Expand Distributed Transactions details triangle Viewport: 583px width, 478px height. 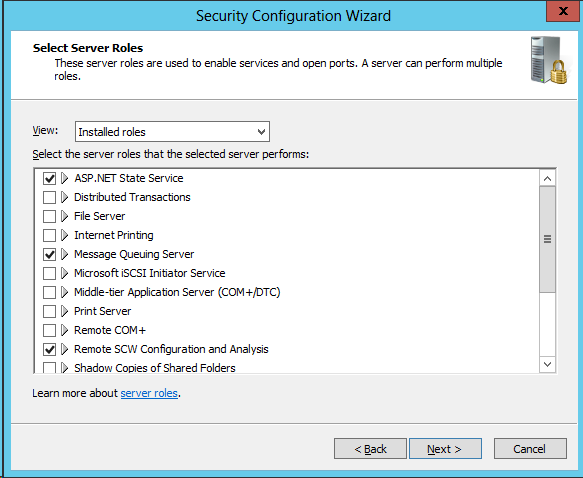coord(65,197)
